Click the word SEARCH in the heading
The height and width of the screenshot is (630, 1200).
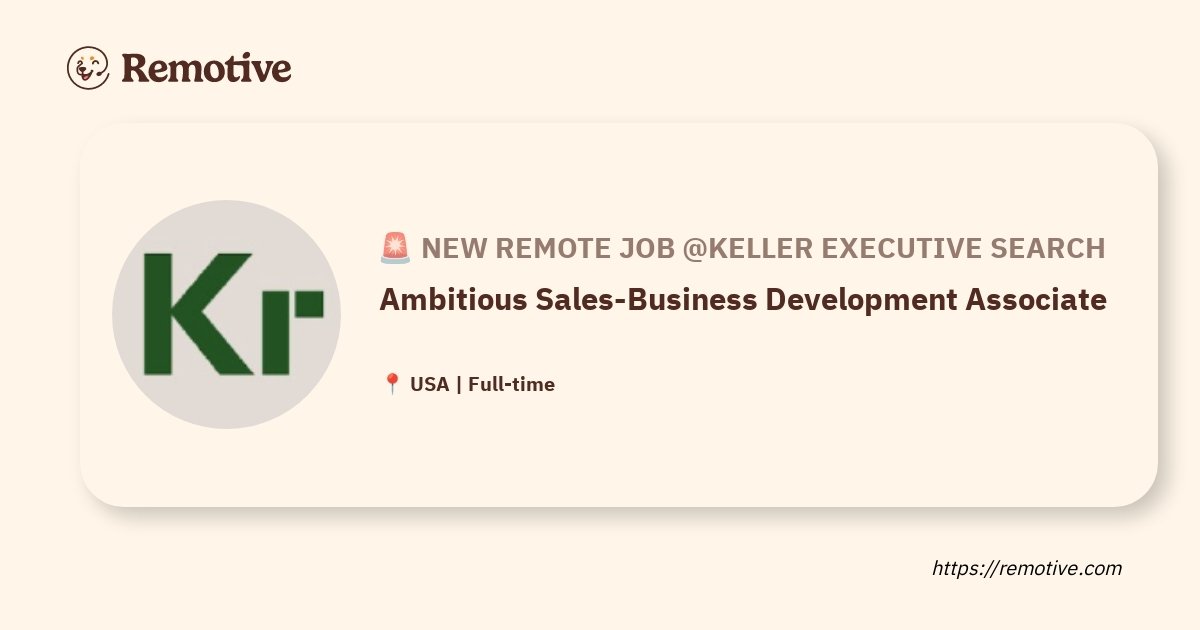pos(1053,248)
